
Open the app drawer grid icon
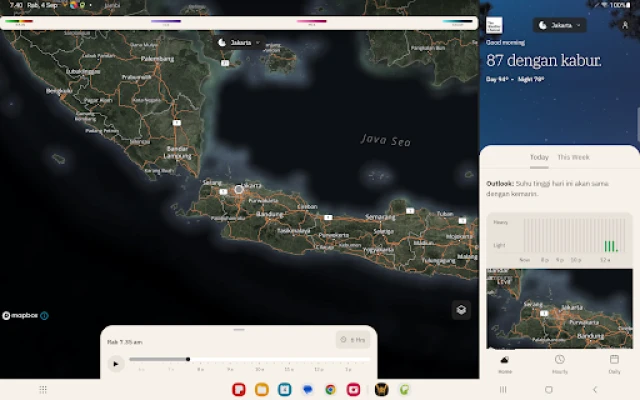tap(43, 389)
